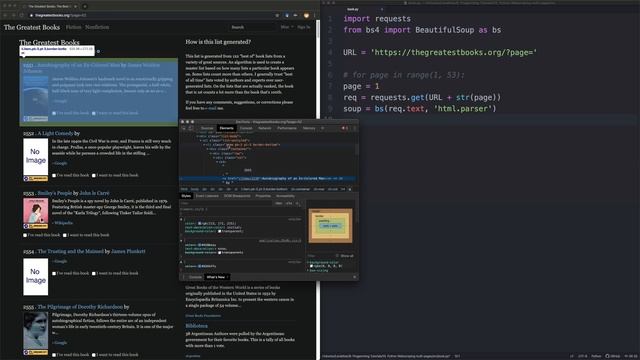
Task: Reload the page in the browser
Action: pyautogui.click(x=21, y=16)
